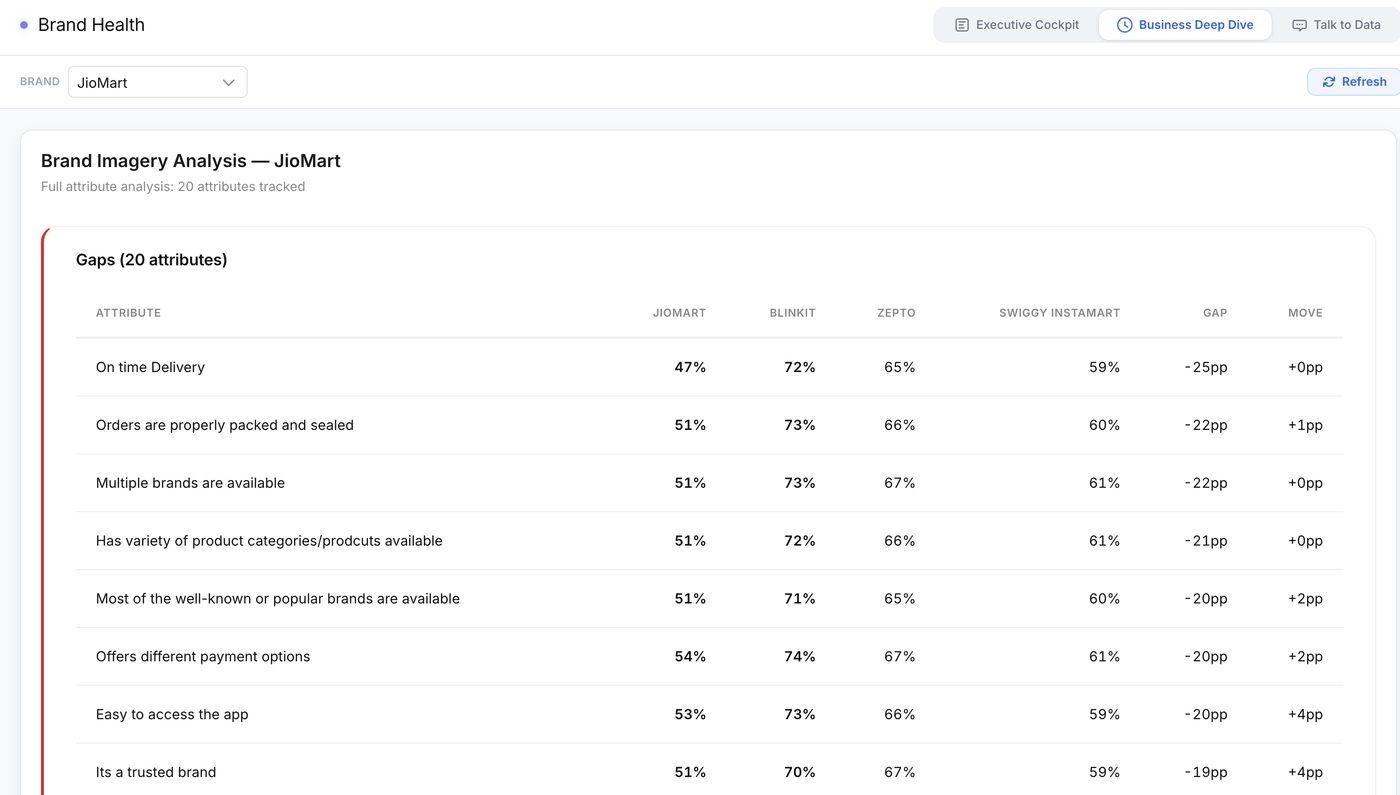The image size is (1400, 795).
Task: Click the purple dot beside Brand Health
Action: click(x=24, y=25)
